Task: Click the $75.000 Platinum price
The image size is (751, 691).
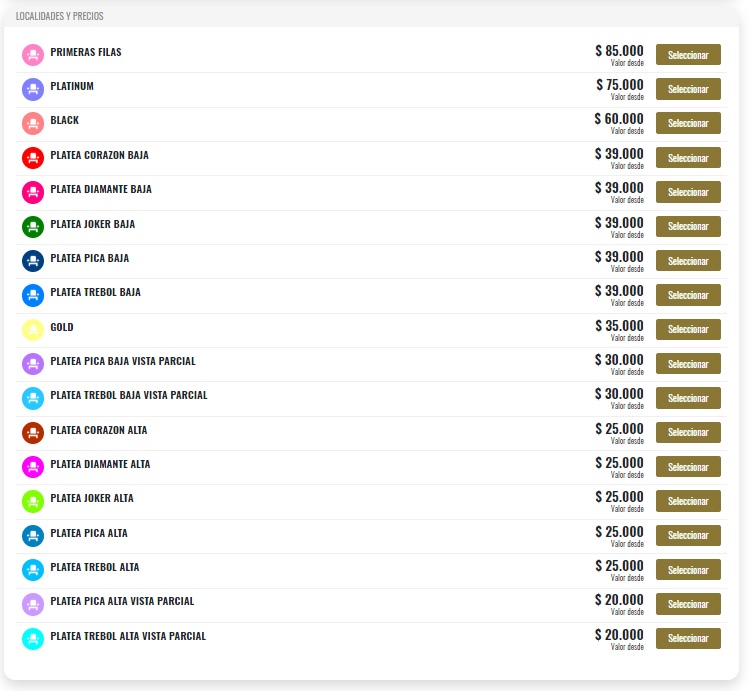Action: point(620,85)
